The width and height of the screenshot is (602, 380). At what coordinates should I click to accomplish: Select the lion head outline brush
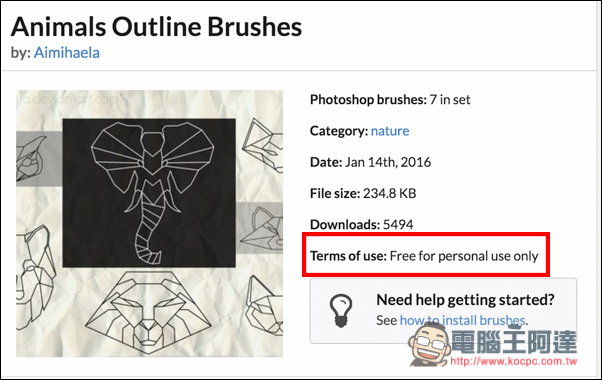click(x=148, y=312)
